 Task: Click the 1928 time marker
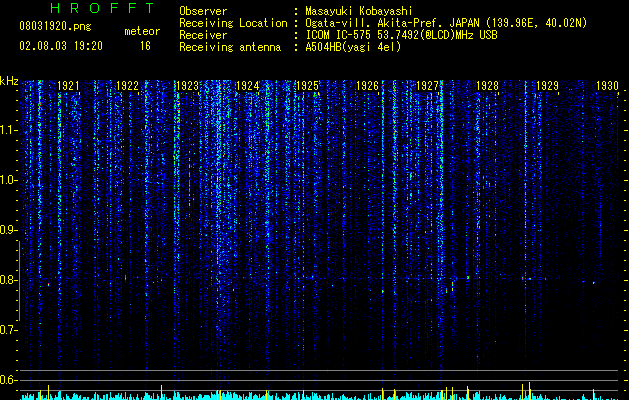487,85
